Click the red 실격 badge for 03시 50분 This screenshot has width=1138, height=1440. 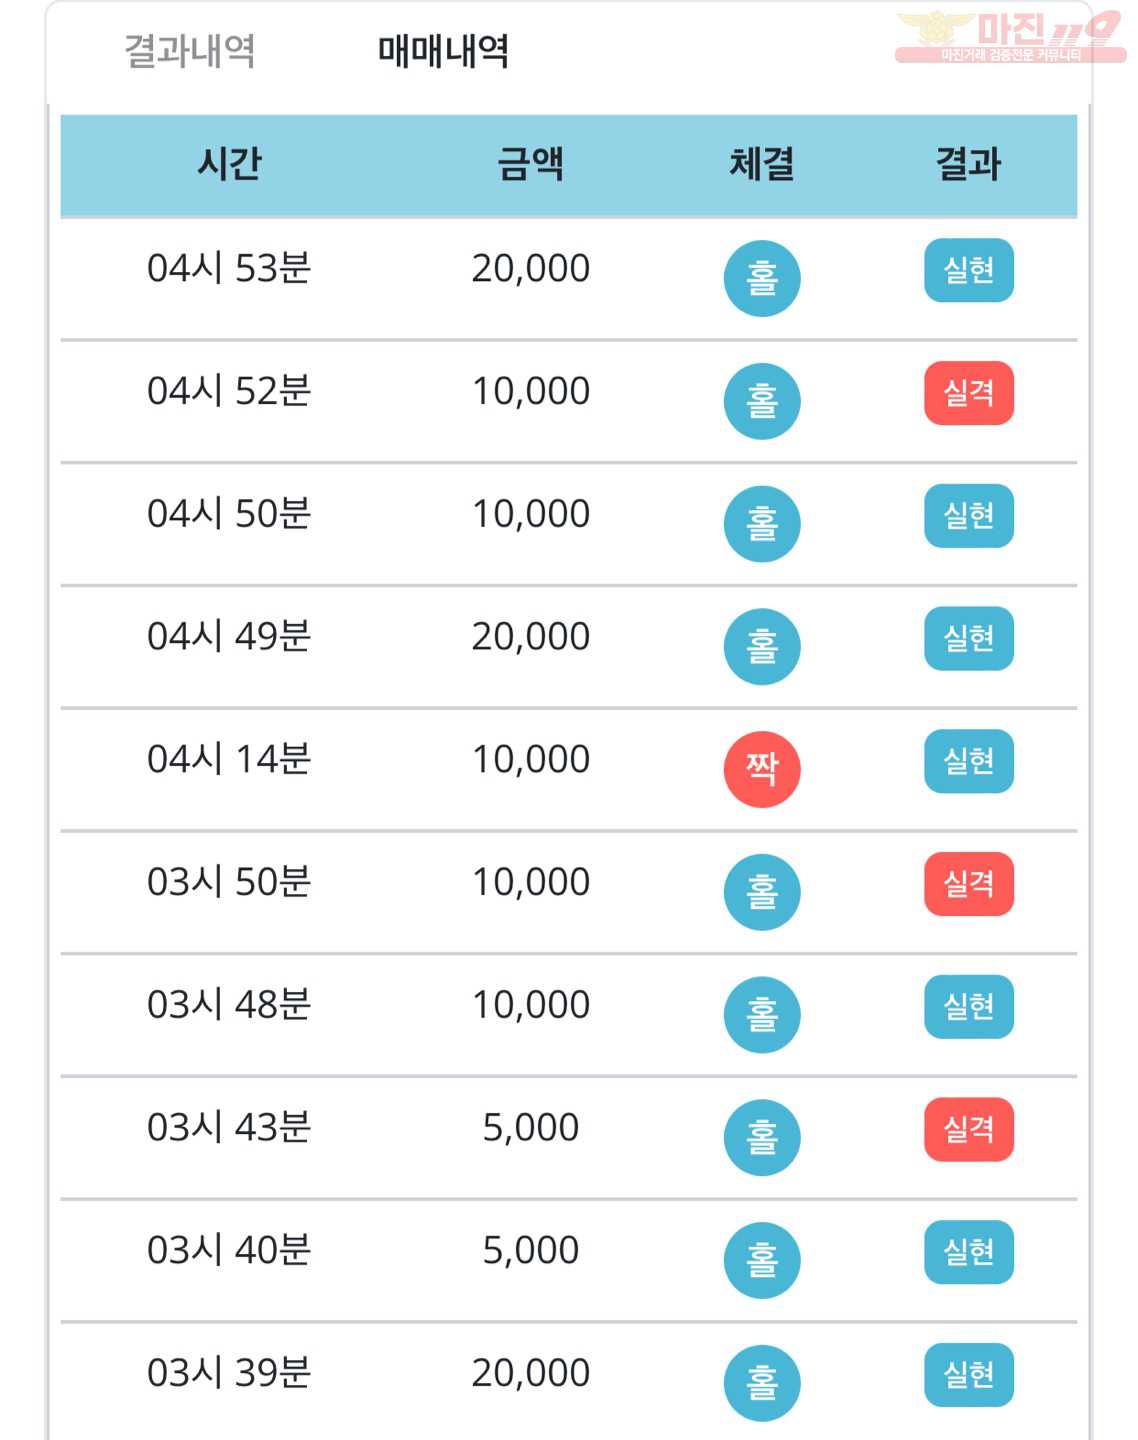[x=969, y=884]
